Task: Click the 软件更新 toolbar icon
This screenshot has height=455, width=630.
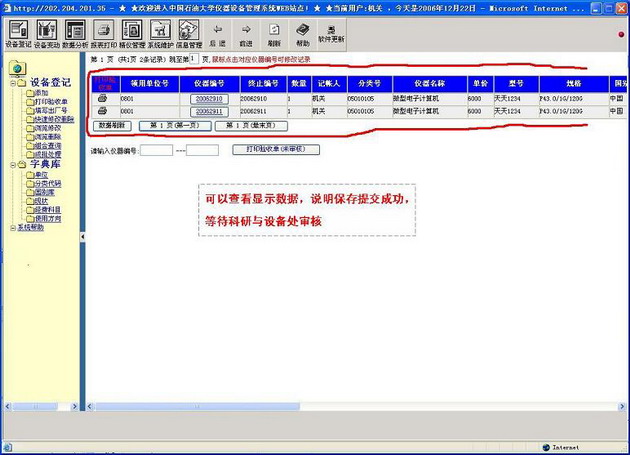Action: coord(331,32)
